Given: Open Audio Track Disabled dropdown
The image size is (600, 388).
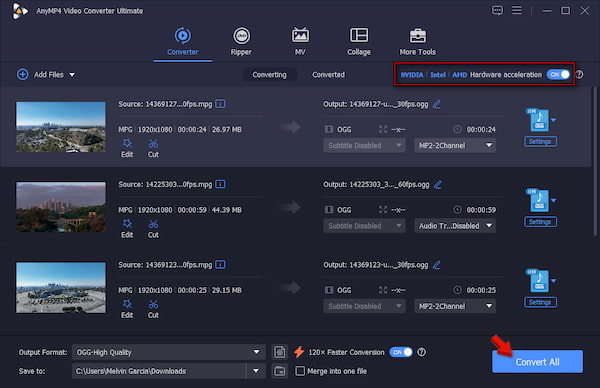Looking at the screenshot, I should click(455, 226).
